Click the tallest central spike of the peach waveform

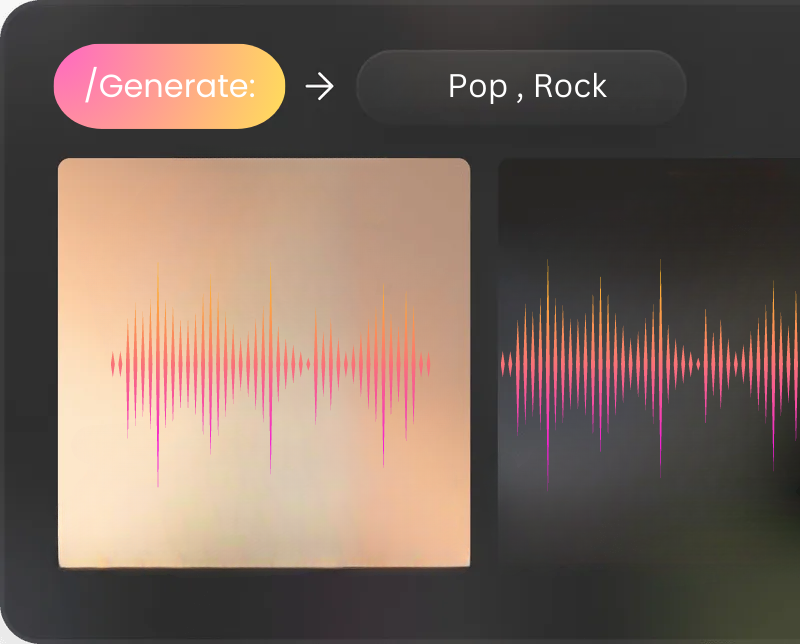point(270,368)
